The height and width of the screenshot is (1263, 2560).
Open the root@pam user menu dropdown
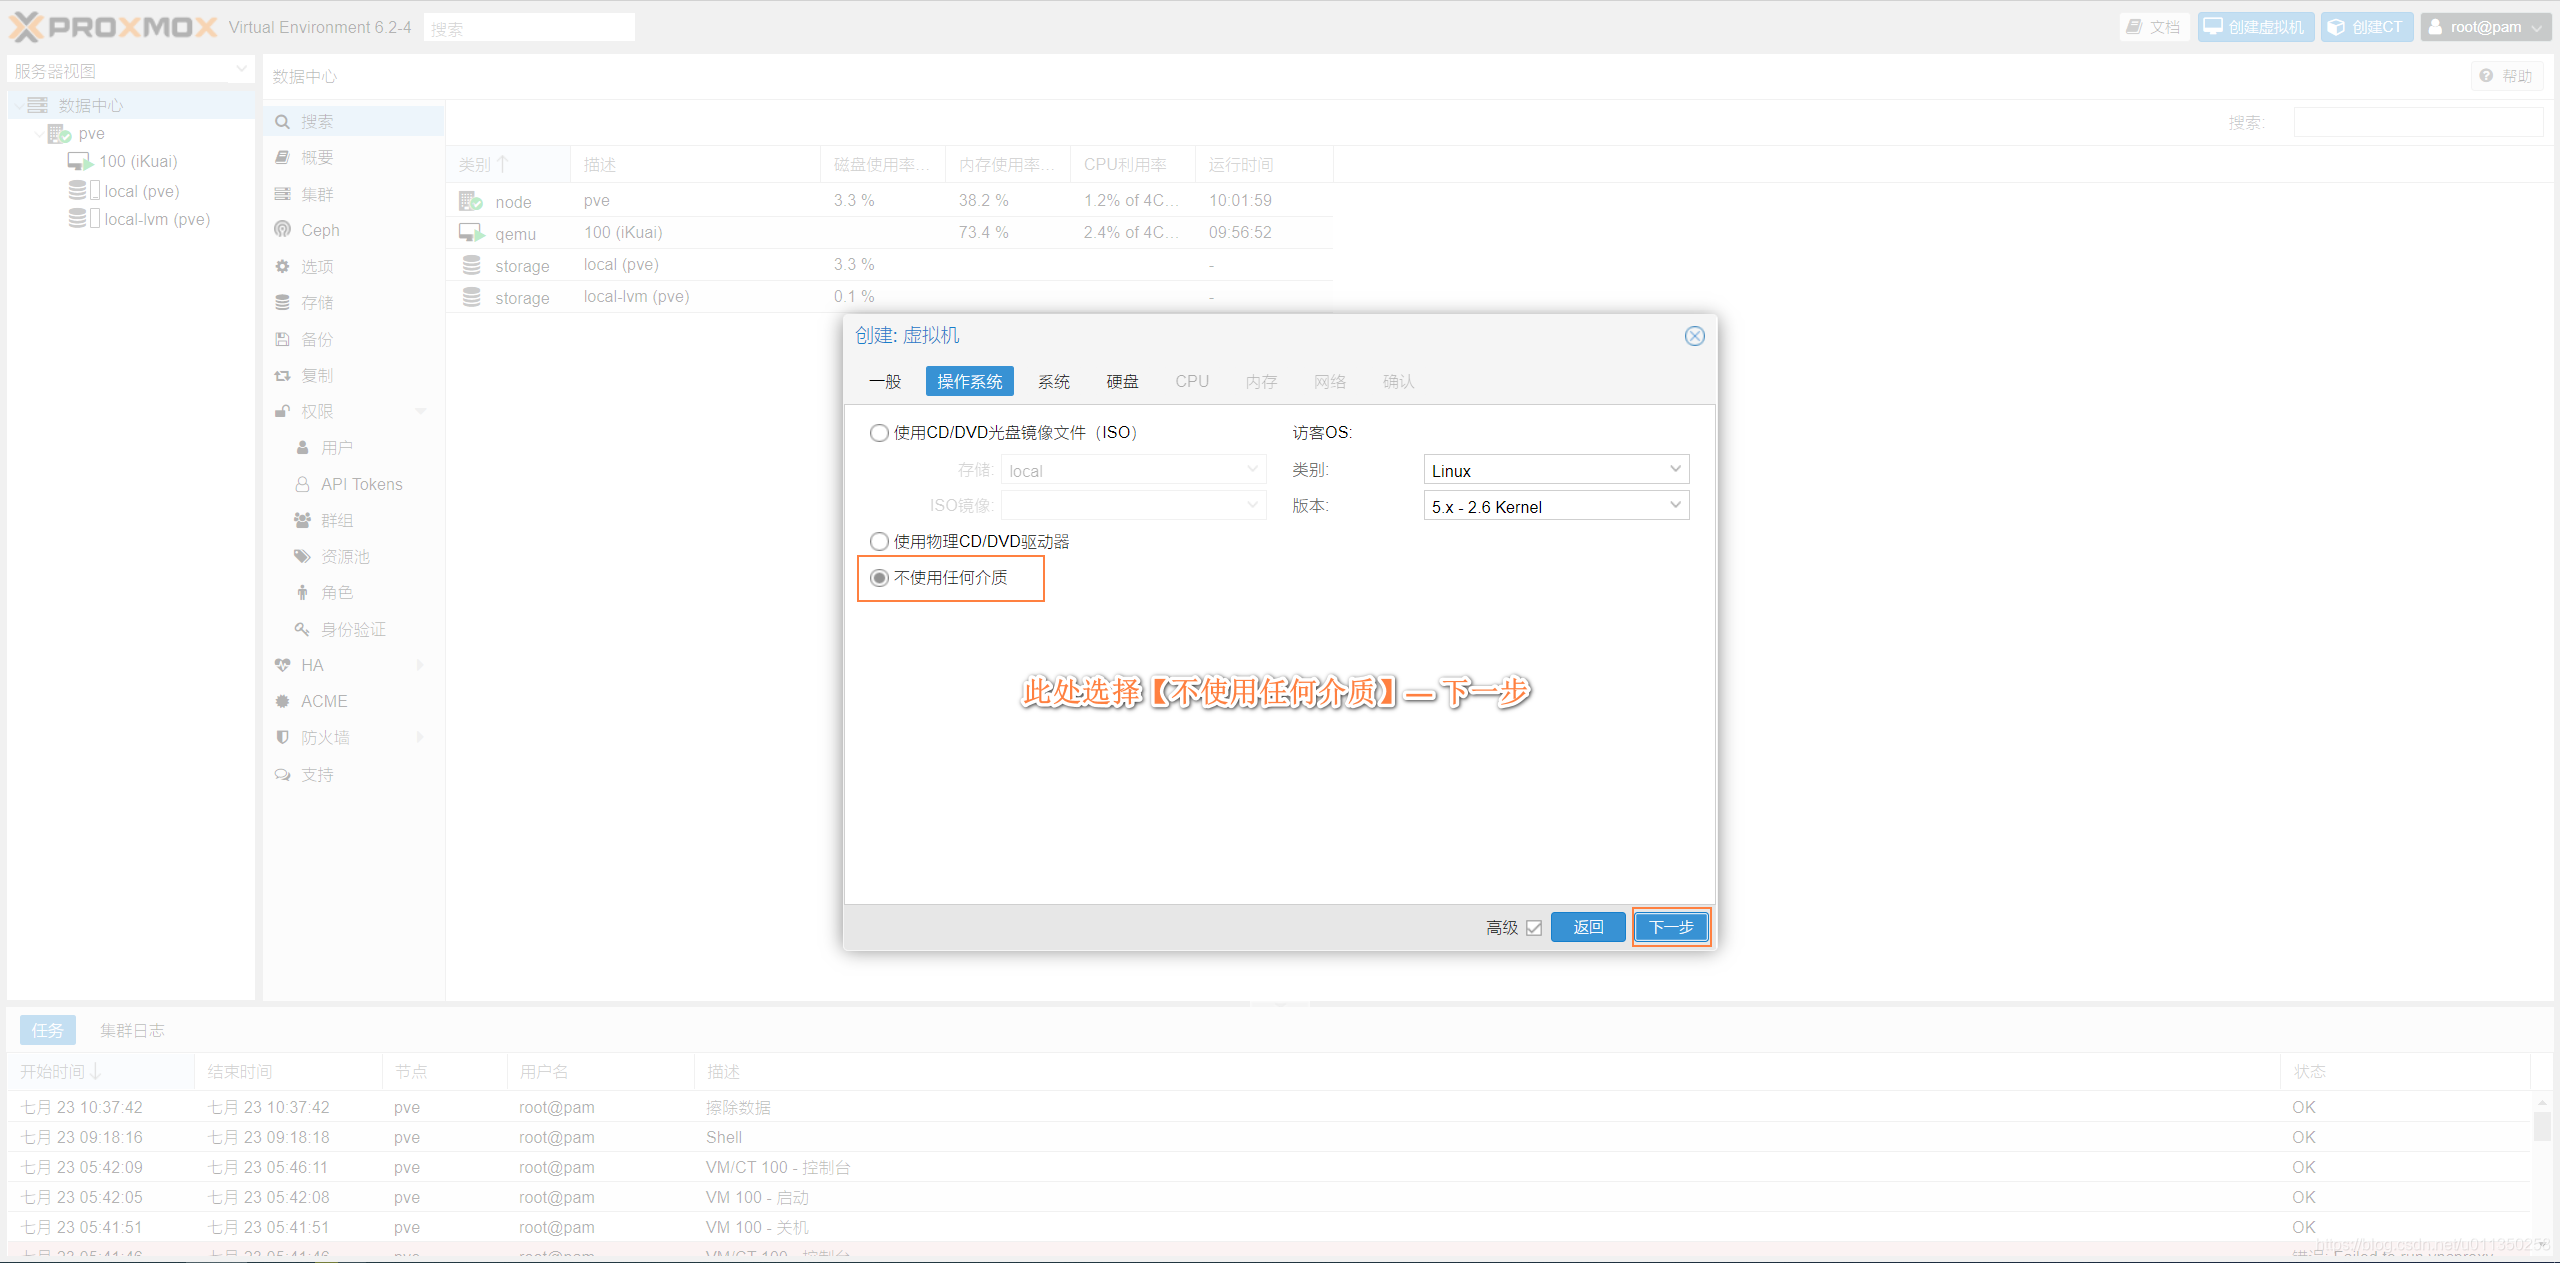pos(2485,27)
